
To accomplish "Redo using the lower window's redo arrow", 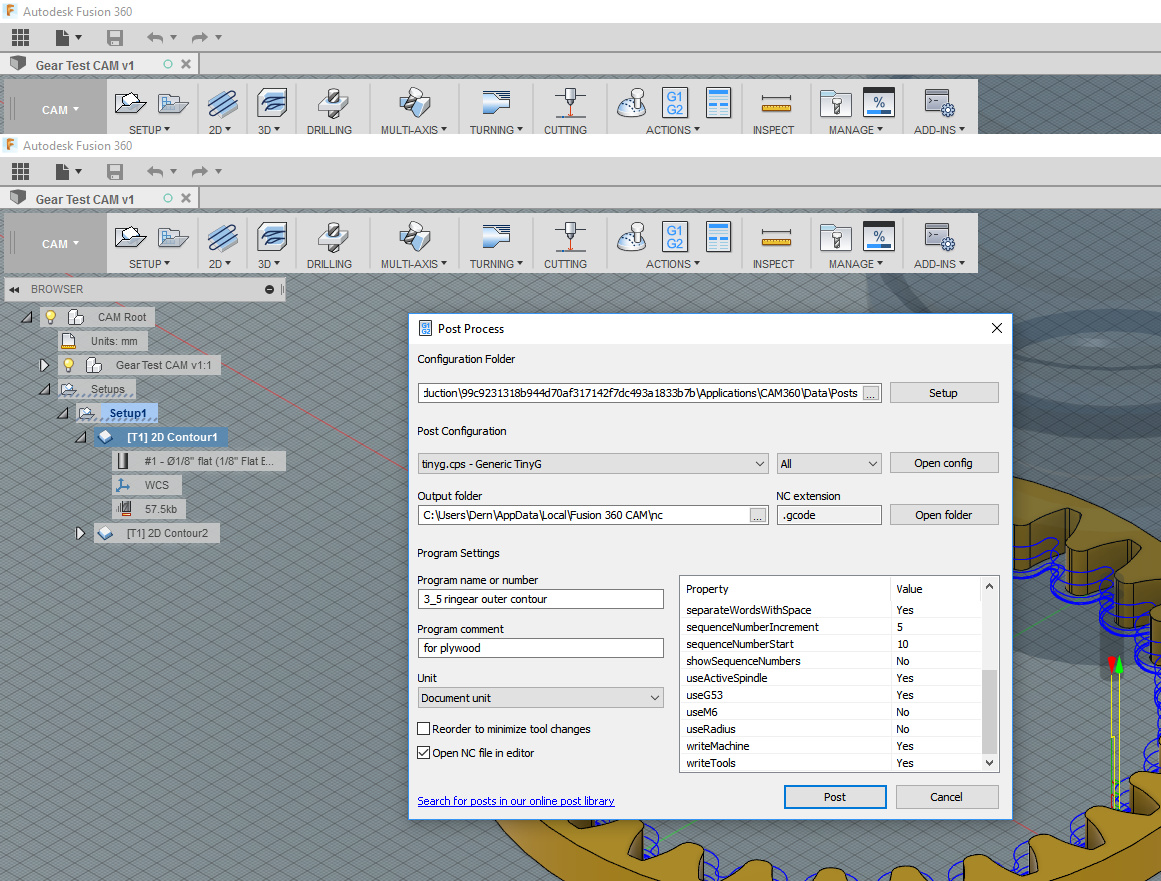I will [199, 172].
